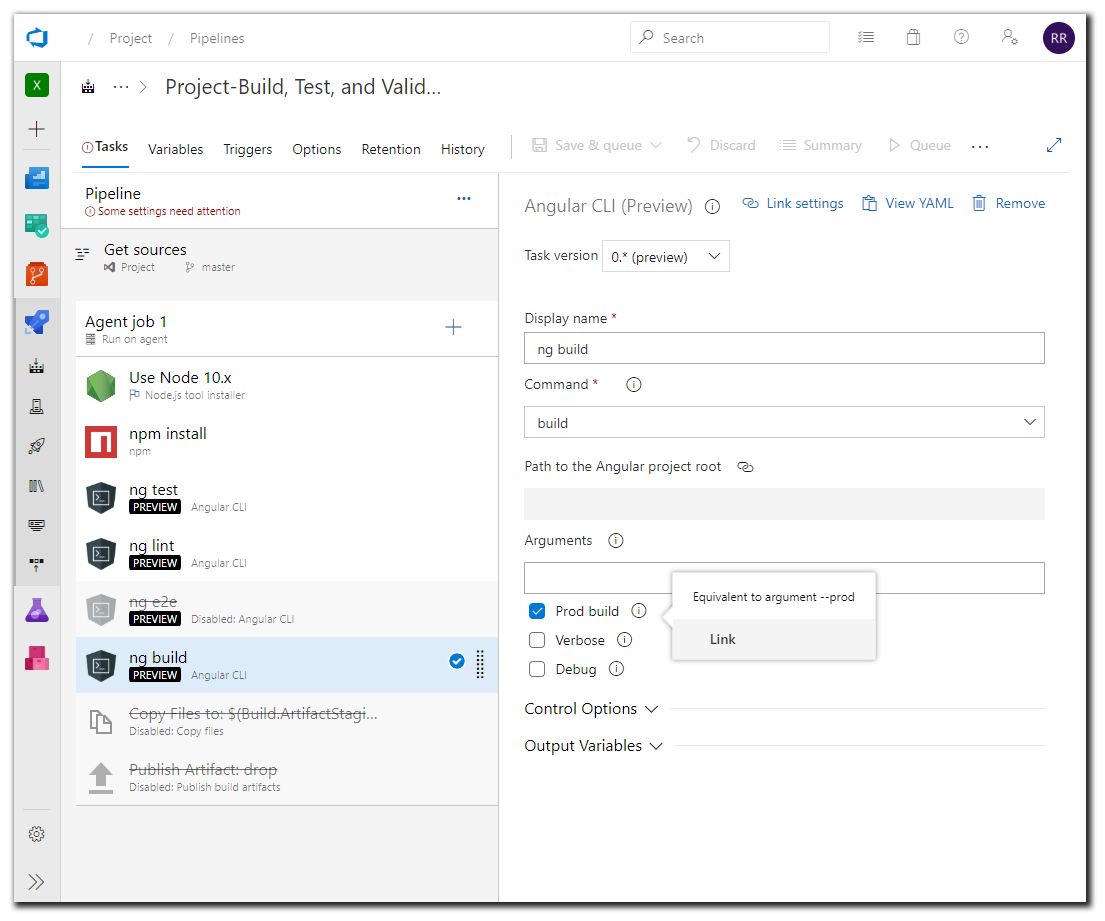Click the Queue button
This screenshot has height=921, width=1105.
tap(920, 145)
